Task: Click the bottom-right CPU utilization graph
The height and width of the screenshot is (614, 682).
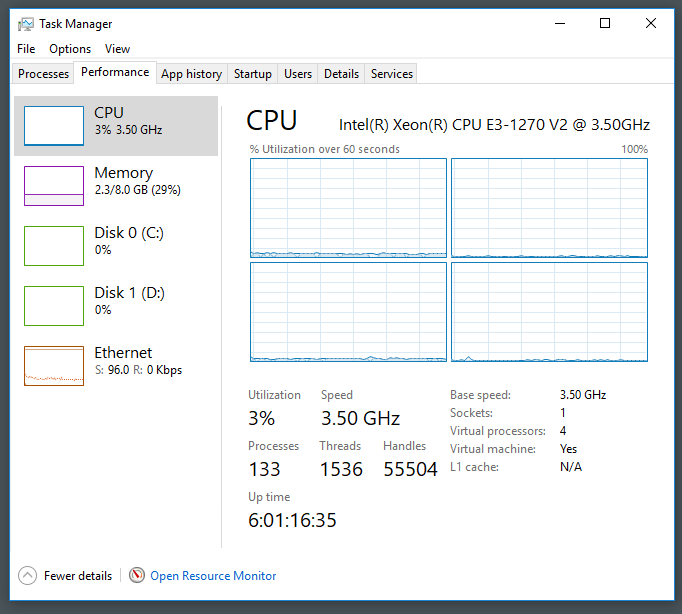Action: tap(549, 312)
